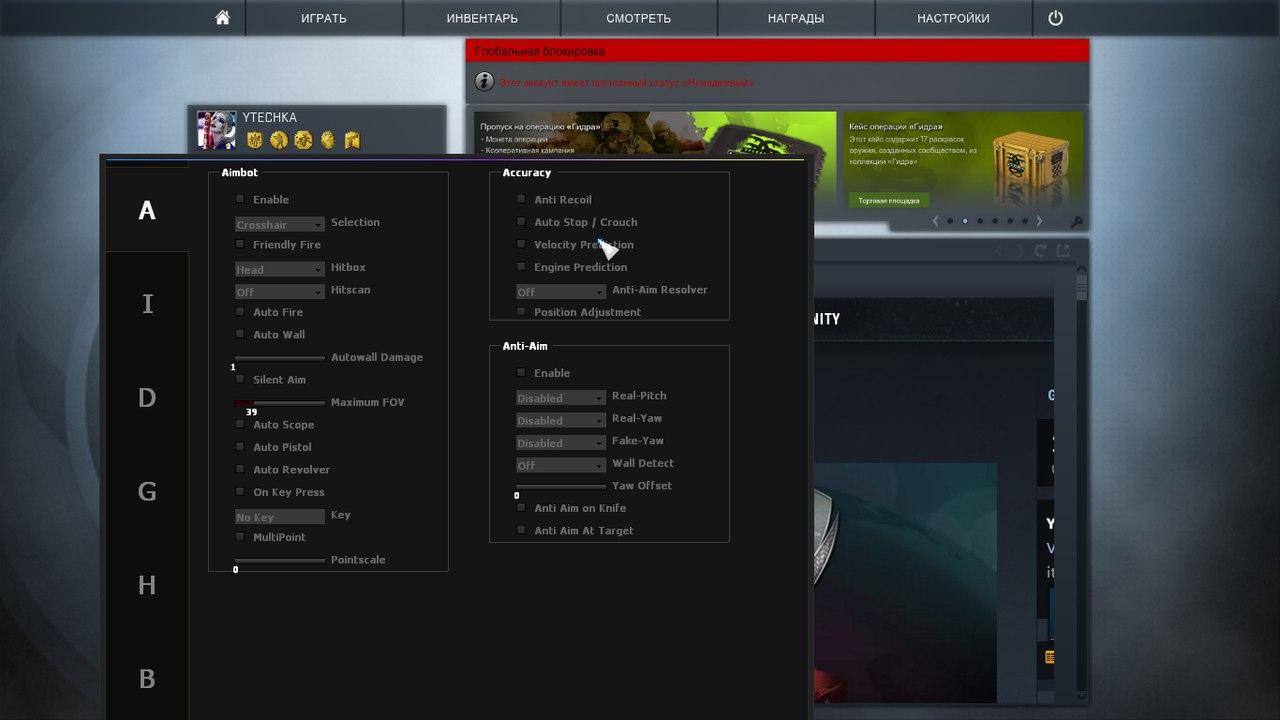Click the magnifier icon beside the news carousel
Image resolution: width=1280 pixels, height=720 pixels.
pyautogui.click(x=1076, y=221)
